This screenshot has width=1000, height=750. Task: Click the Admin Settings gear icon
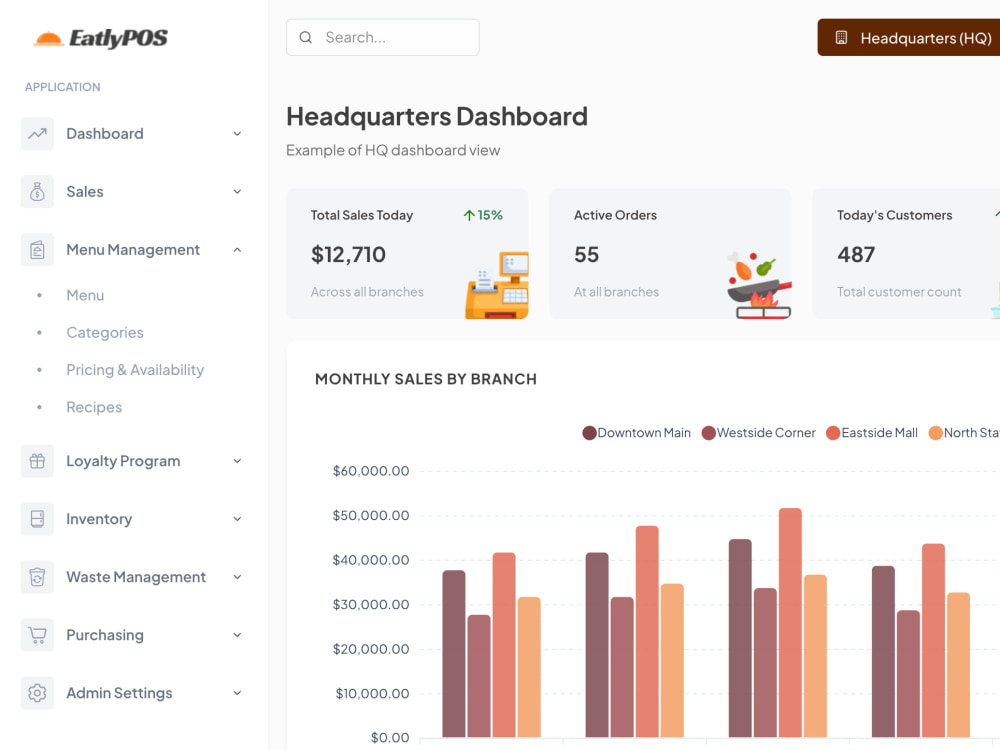(37, 693)
